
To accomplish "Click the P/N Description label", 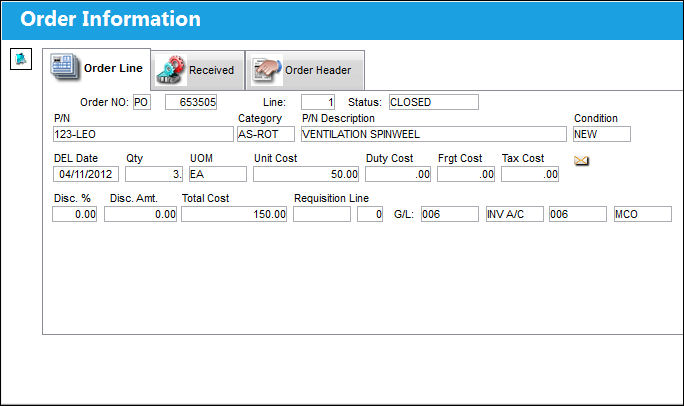I will [338, 118].
